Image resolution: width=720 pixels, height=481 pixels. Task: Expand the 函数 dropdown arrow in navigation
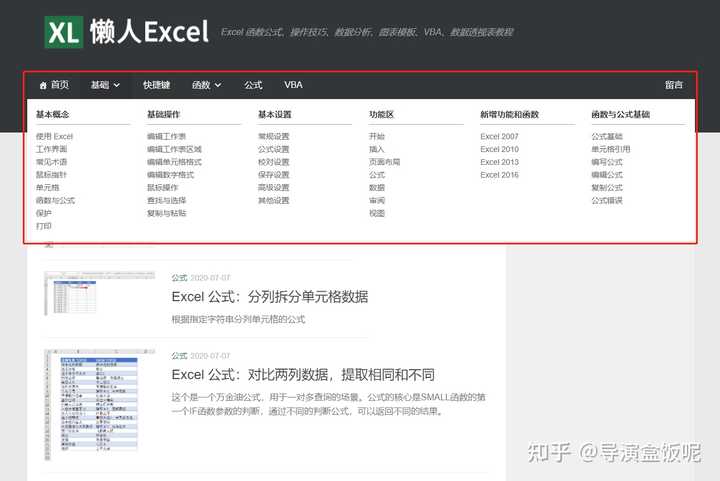click(x=218, y=85)
